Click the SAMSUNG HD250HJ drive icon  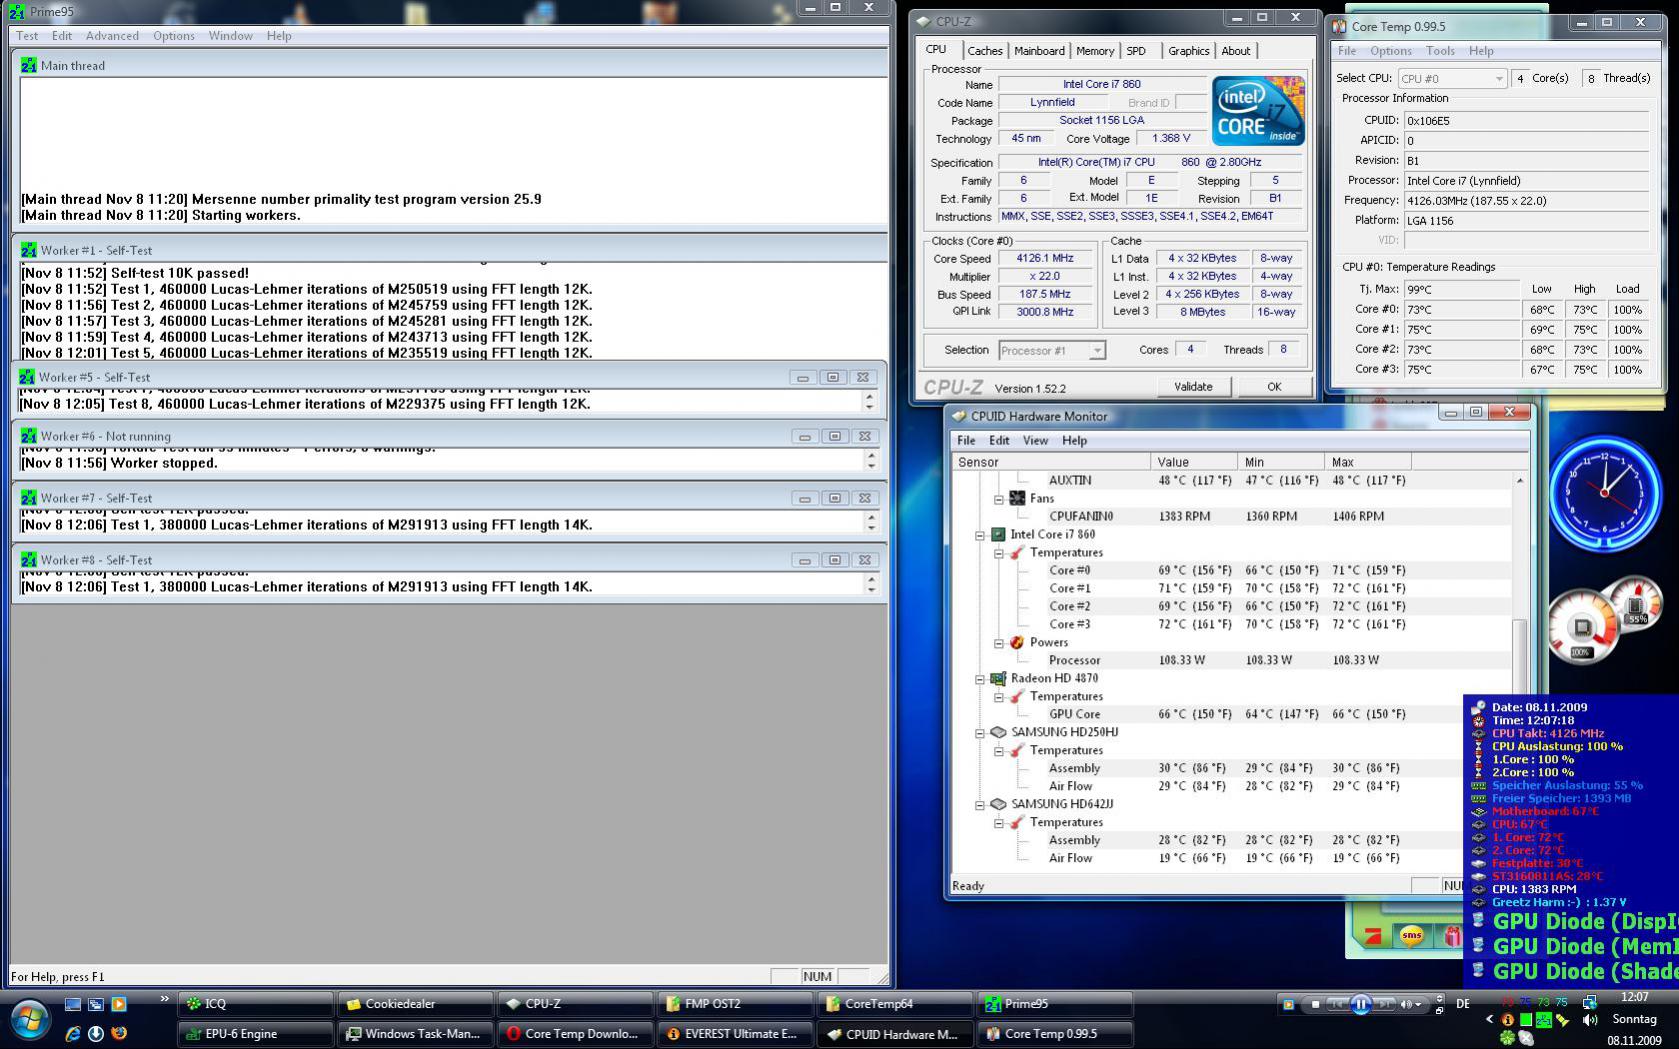(x=998, y=732)
